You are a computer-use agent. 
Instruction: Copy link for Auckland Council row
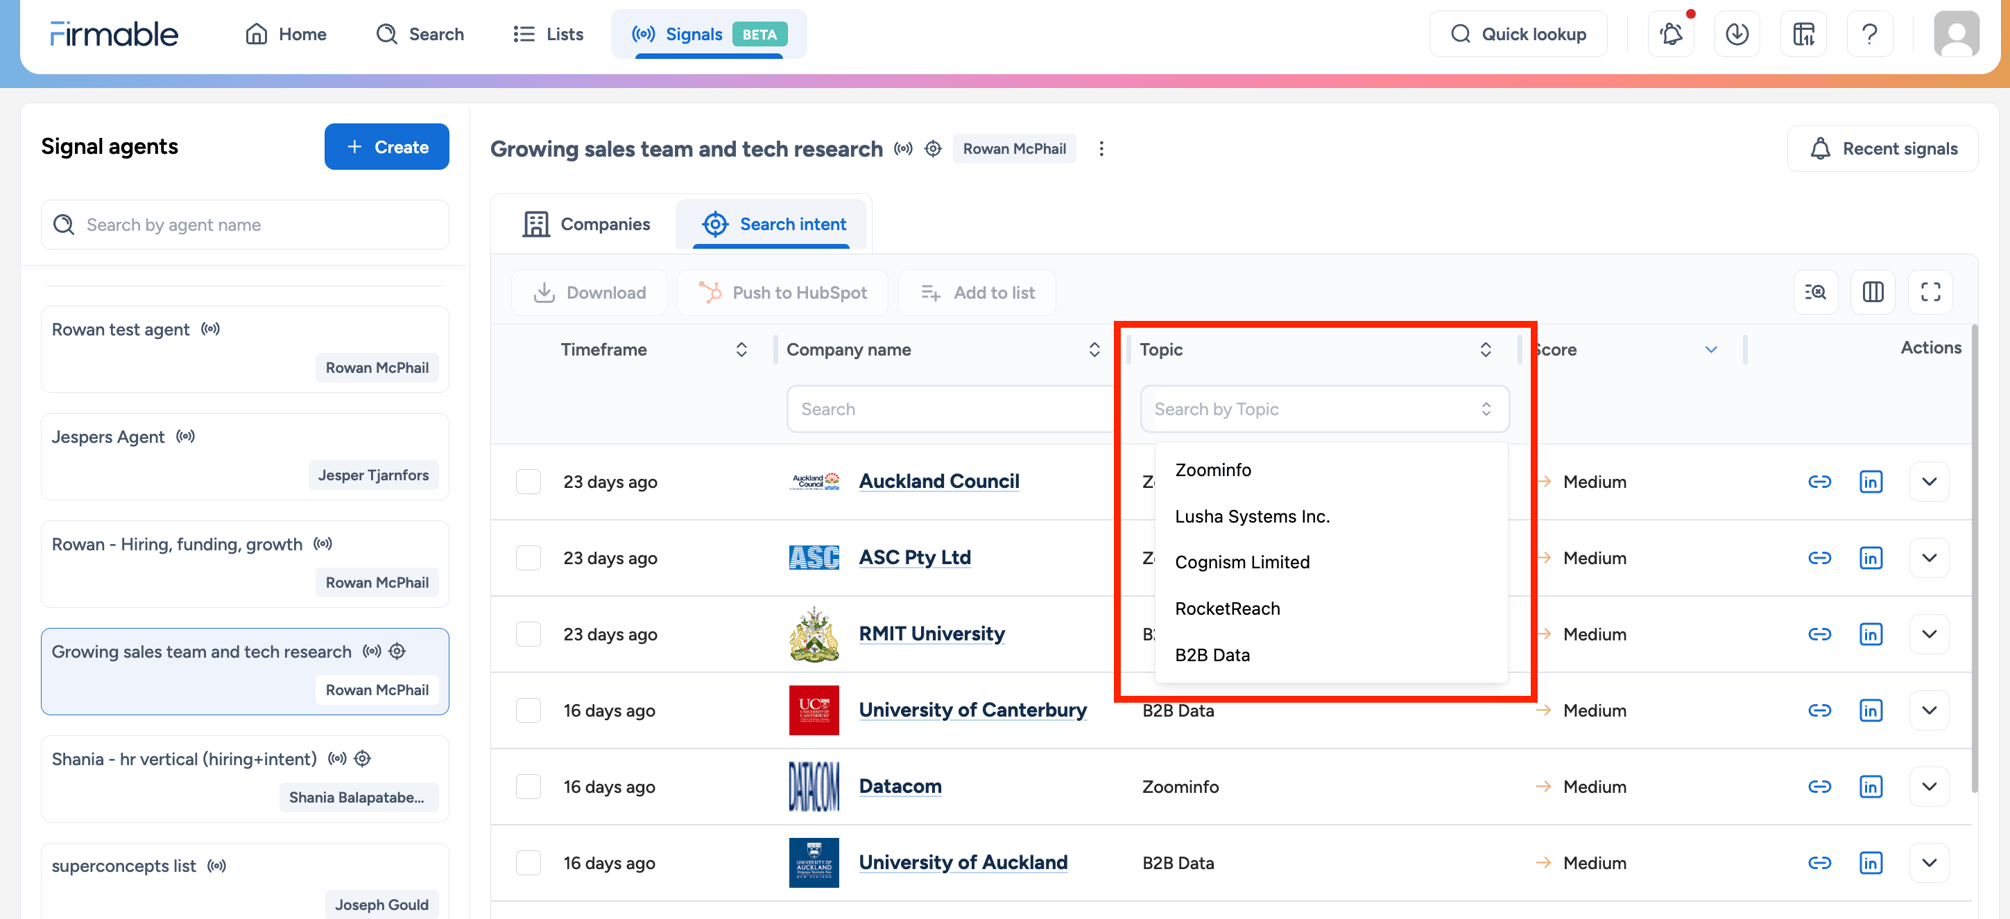click(x=1819, y=482)
